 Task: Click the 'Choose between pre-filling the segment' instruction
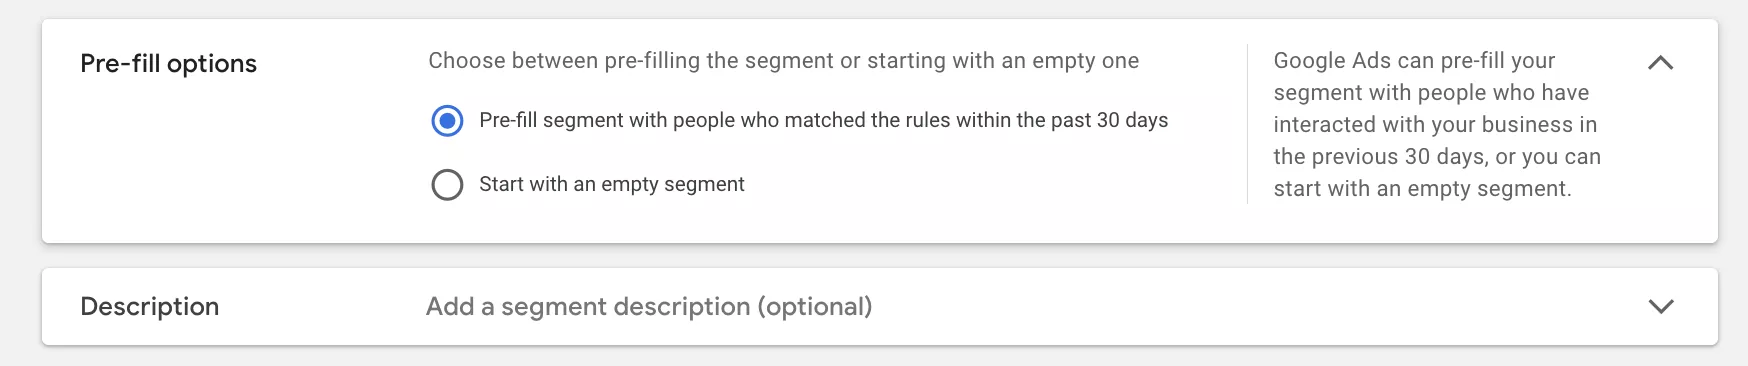pos(784,60)
